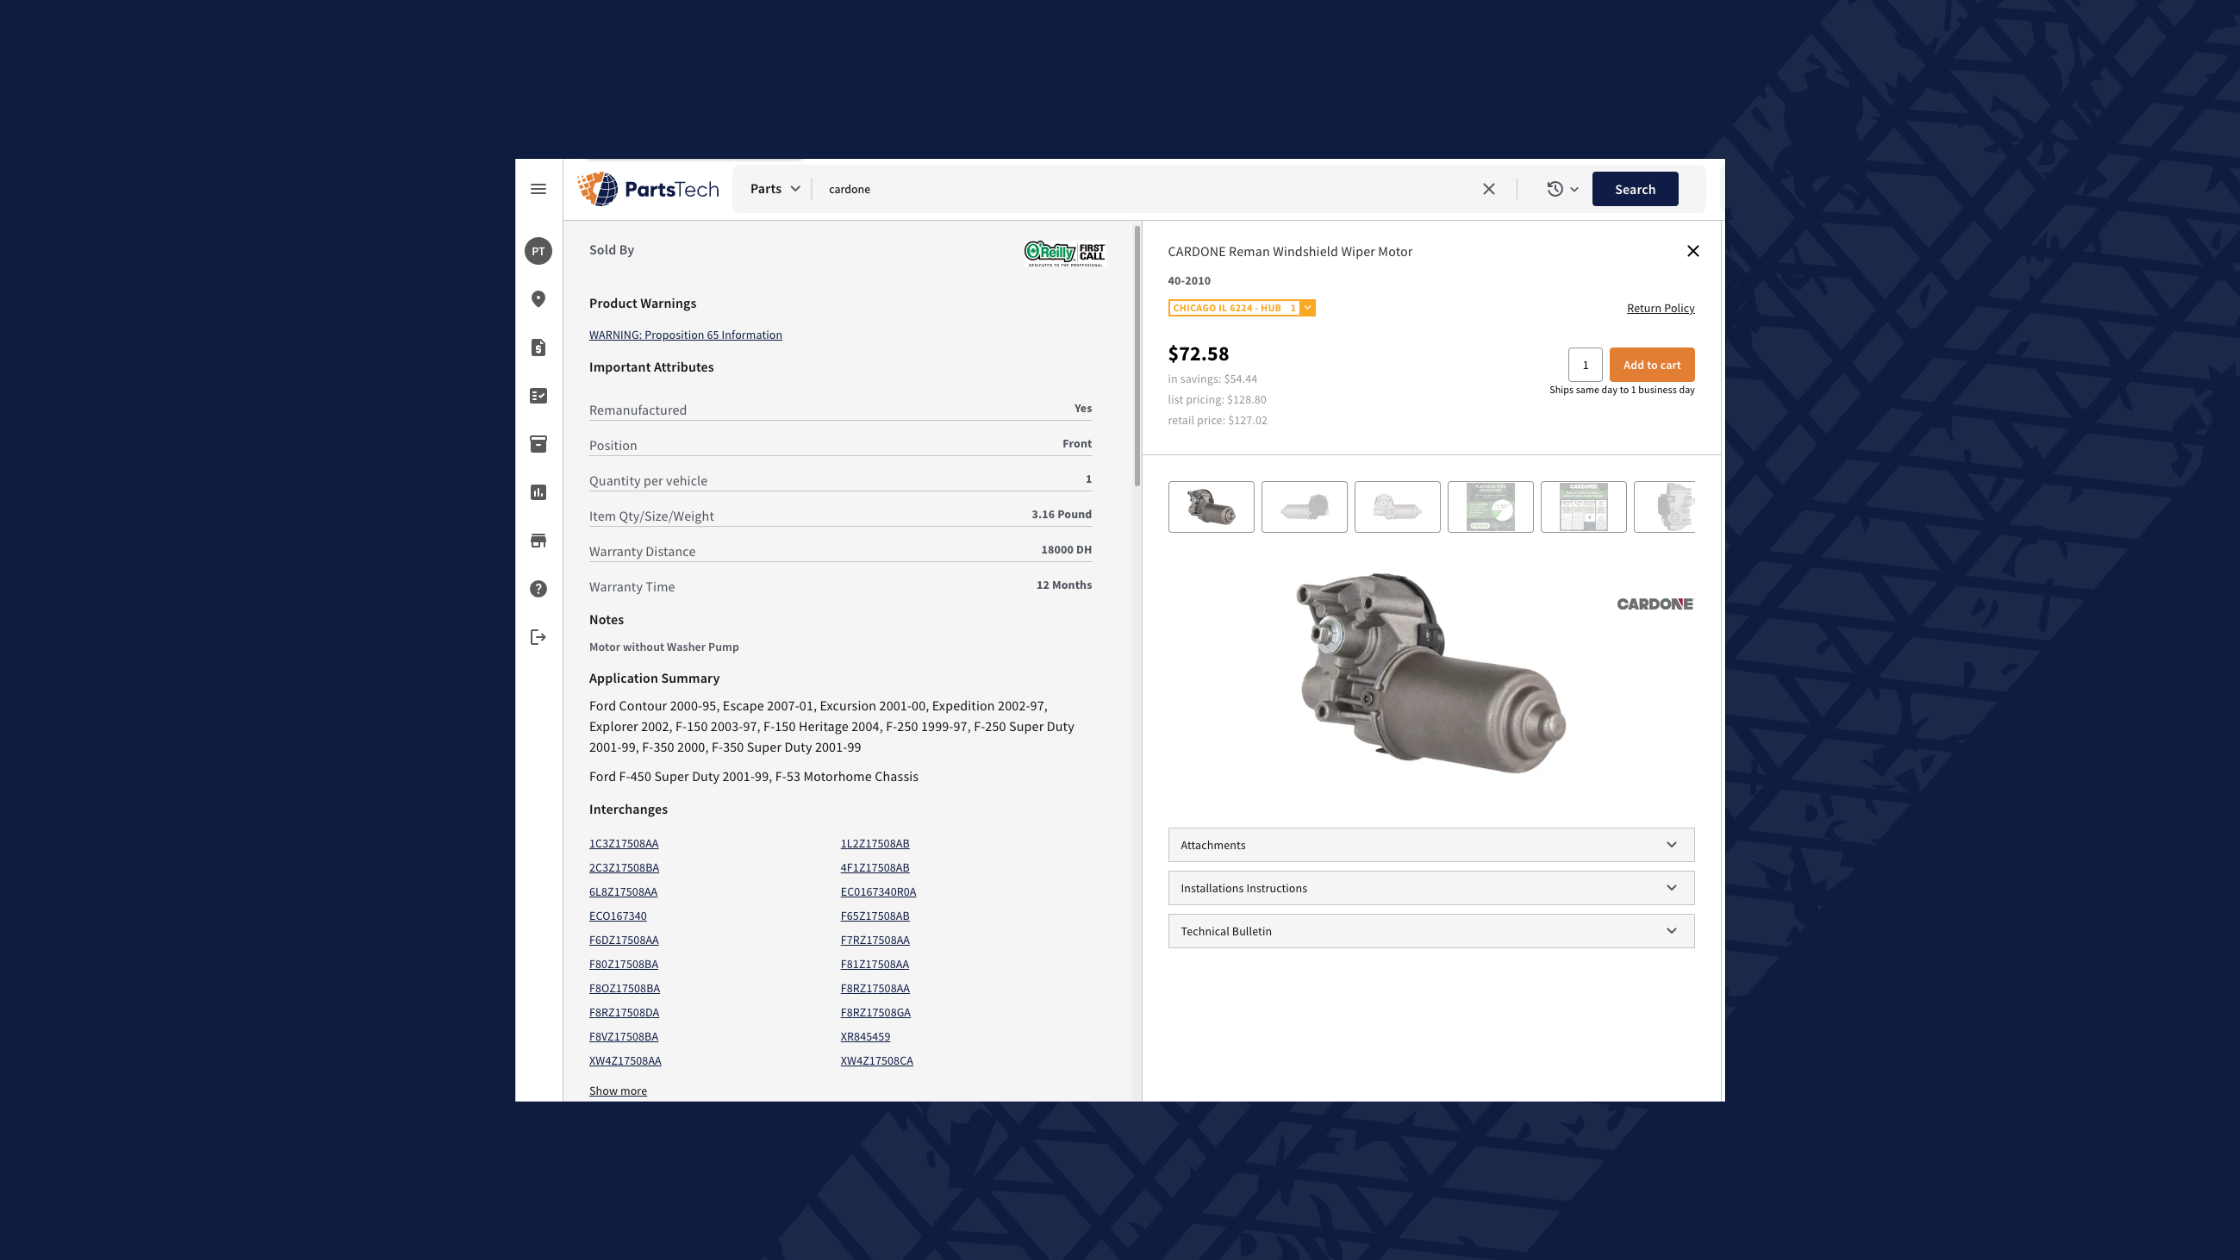Open interchange XW4Z17508CA
This screenshot has width=2240, height=1260.
tap(877, 1061)
